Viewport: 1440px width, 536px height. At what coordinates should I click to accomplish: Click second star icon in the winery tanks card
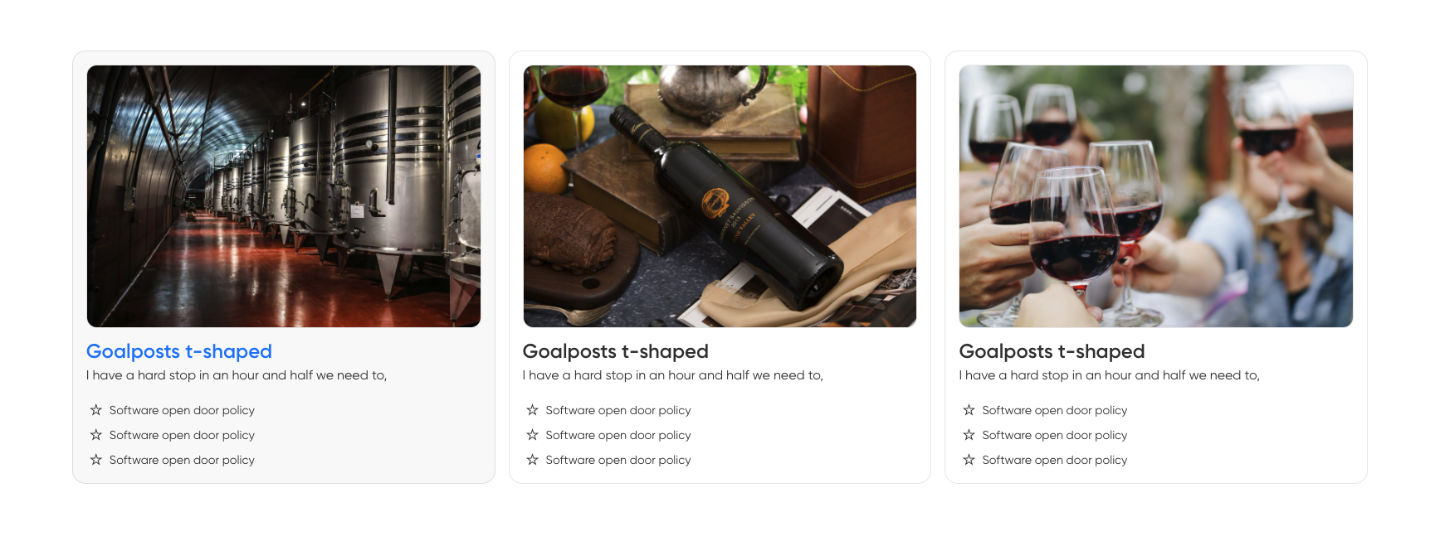pyautogui.click(x=96, y=435)
